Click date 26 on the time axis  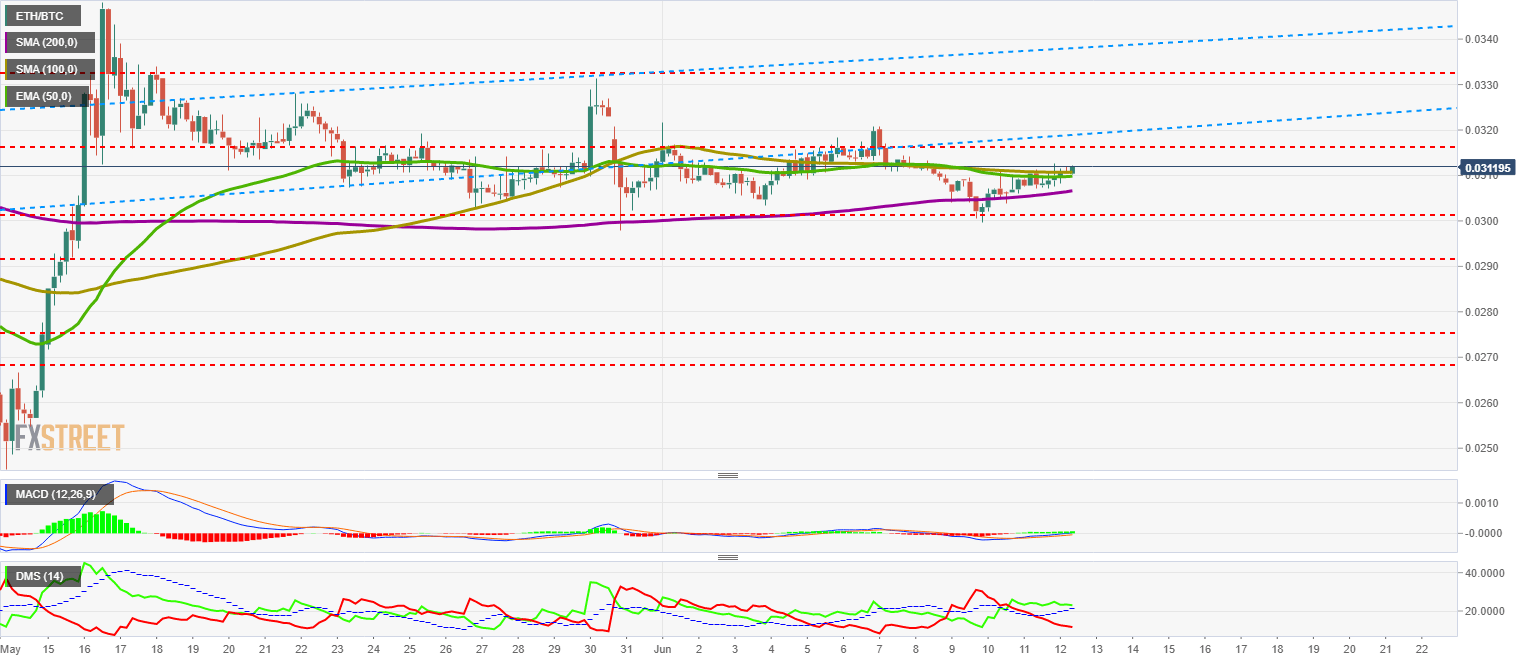pos(445,649)
